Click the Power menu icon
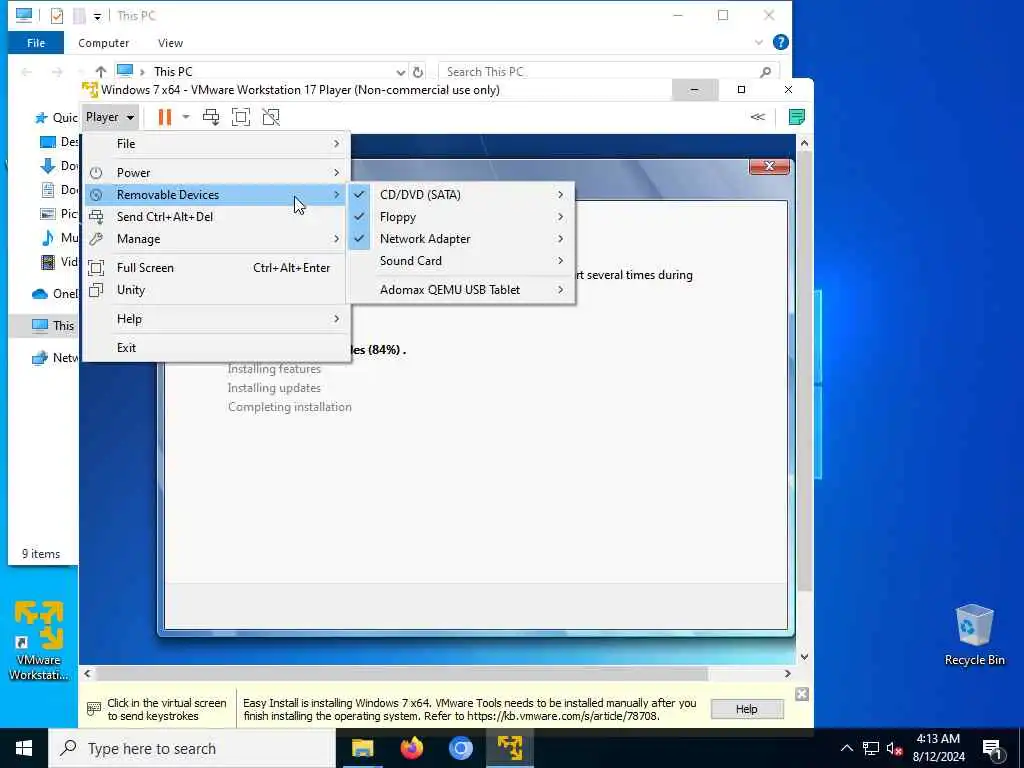Image resolution: width=1024 pixels, height=768 pixels. [96, 172]
